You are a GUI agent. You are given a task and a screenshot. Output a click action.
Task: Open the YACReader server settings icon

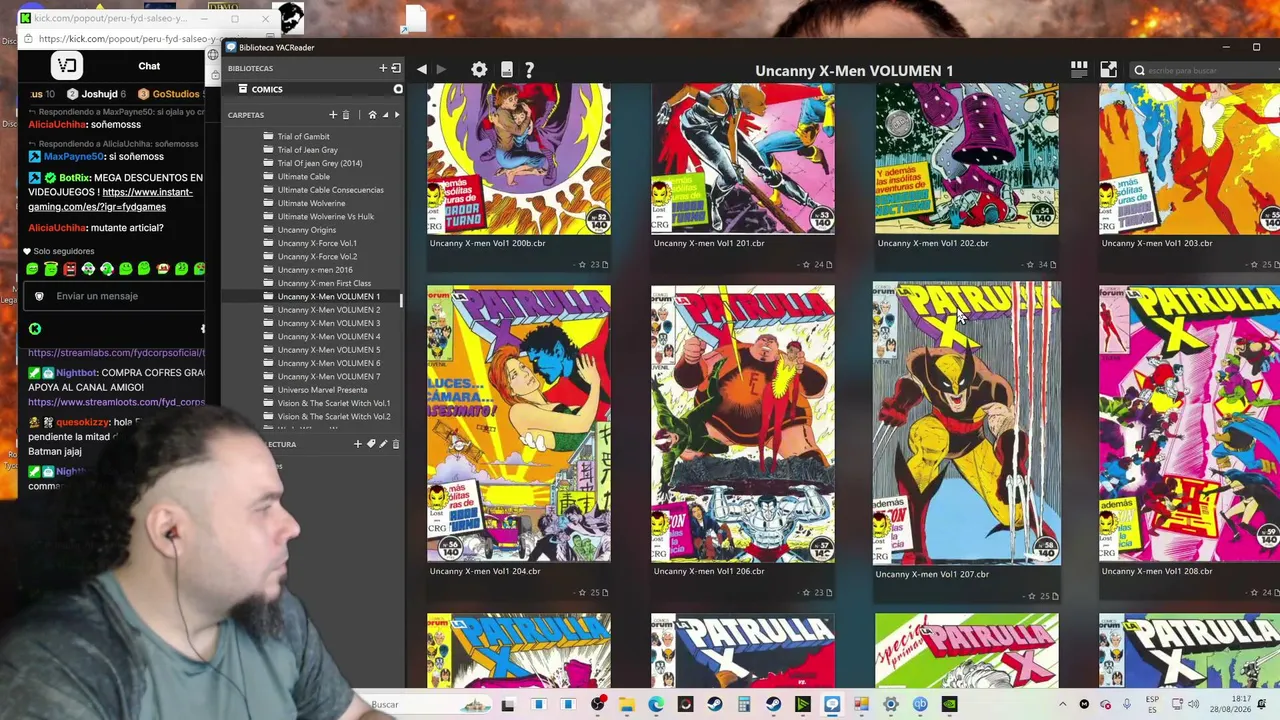coord(507,69)
